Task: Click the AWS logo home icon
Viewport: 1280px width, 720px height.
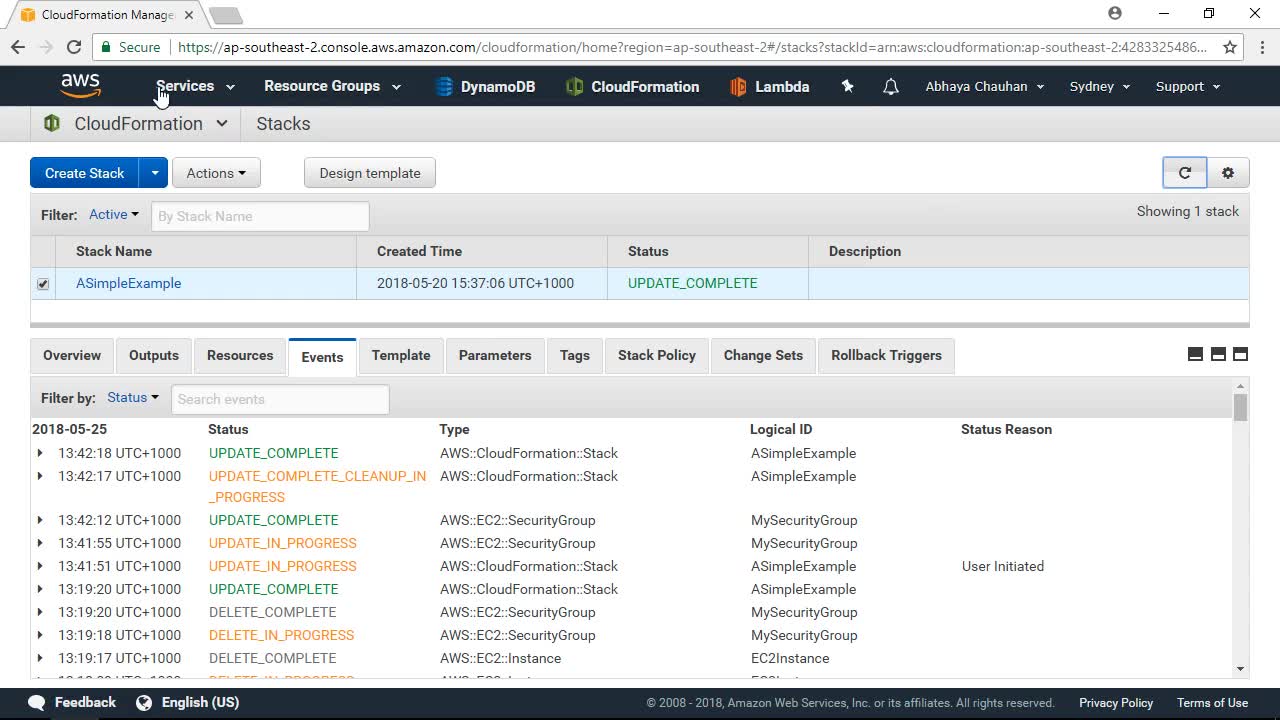Action: click(80, 86)
